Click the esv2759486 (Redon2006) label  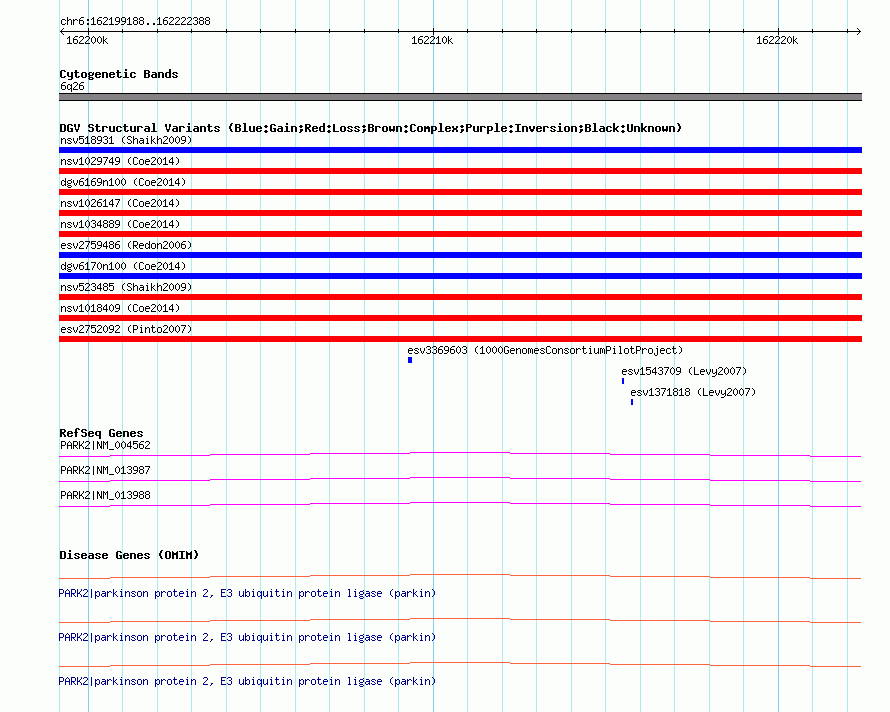pos(126,245)
